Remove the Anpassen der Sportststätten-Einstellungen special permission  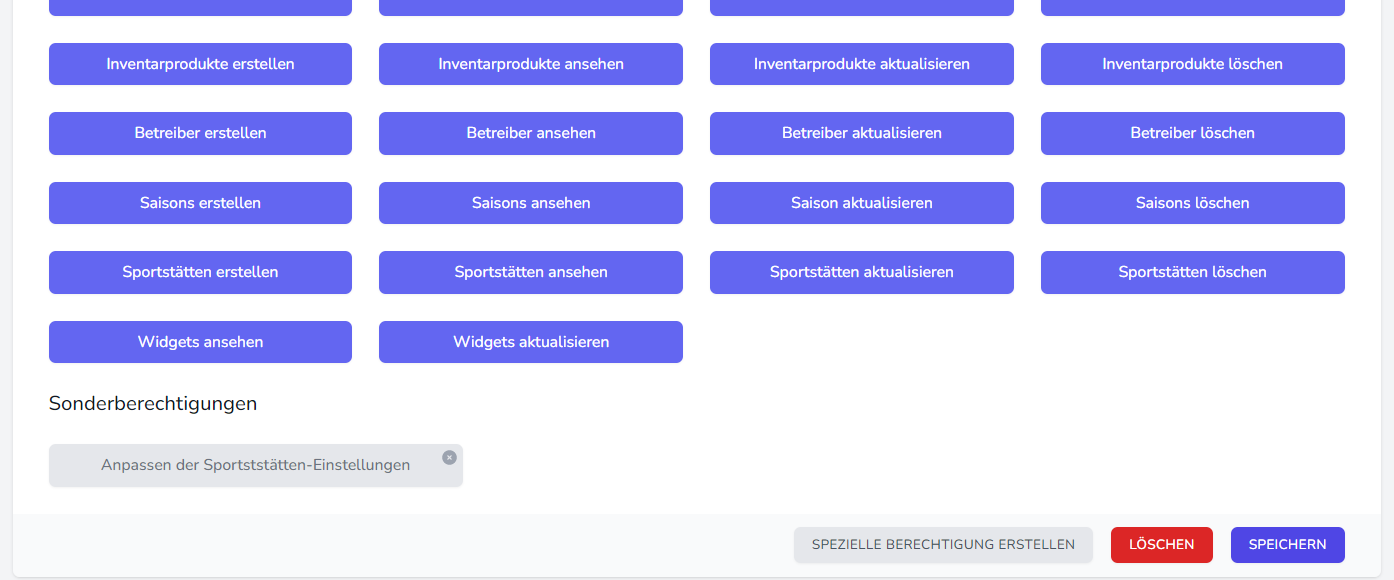pyautogui.click(x=449, y=457)
